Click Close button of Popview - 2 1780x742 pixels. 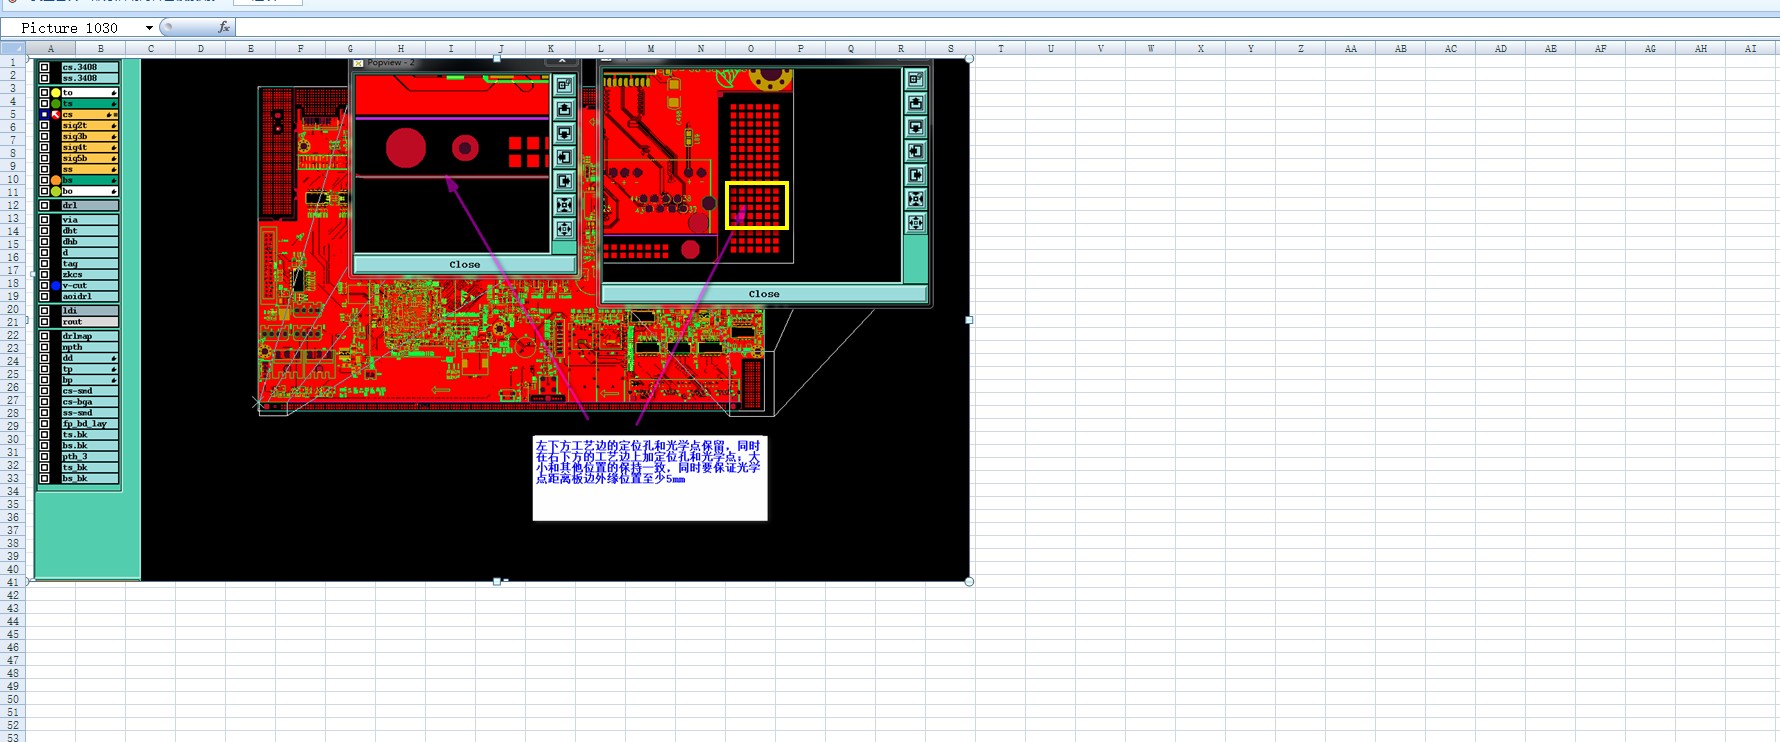(464, 265)
